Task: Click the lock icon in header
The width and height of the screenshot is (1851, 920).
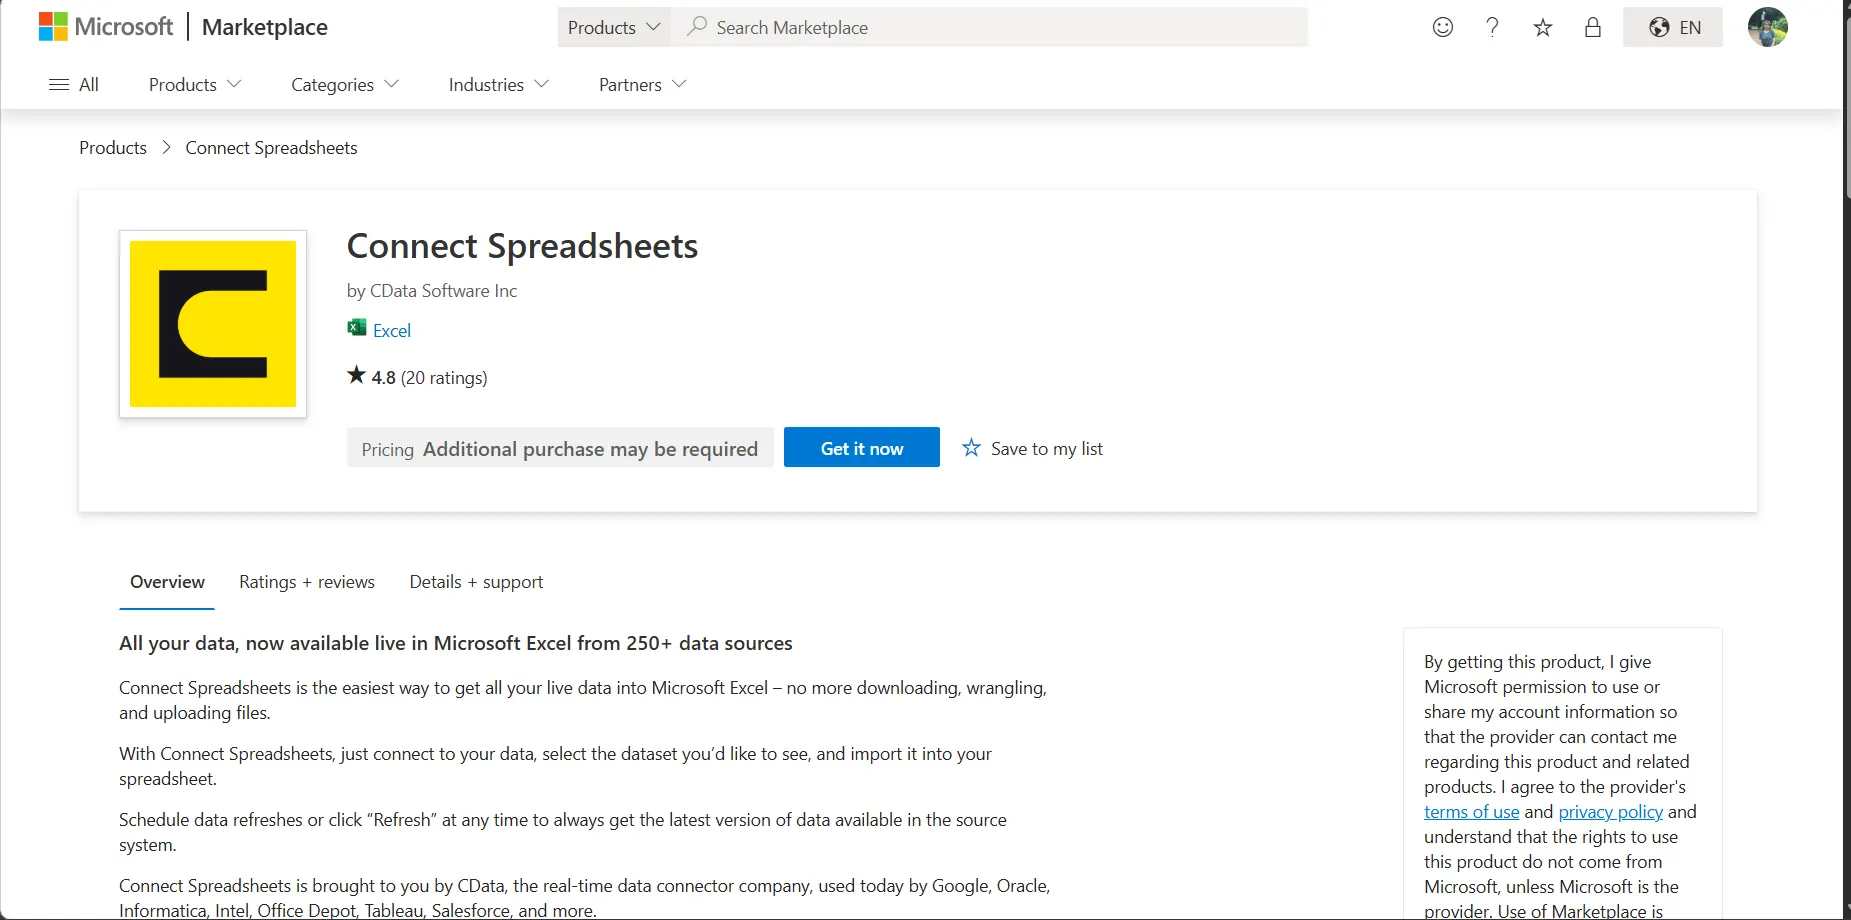Action: (x=1592, y=27)
